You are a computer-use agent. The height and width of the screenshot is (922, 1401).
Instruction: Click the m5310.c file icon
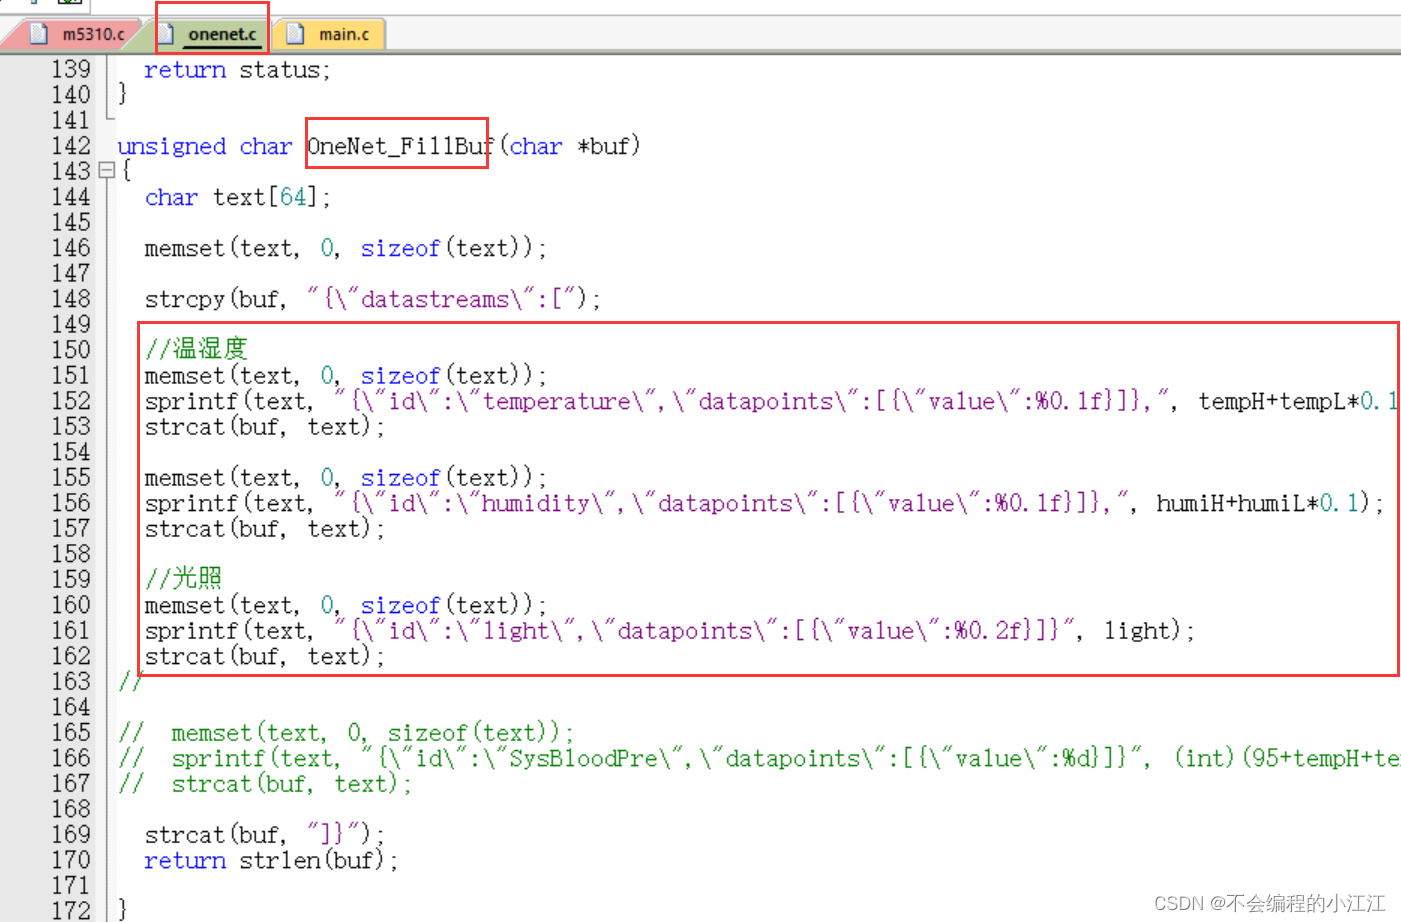tap(39, 34)
